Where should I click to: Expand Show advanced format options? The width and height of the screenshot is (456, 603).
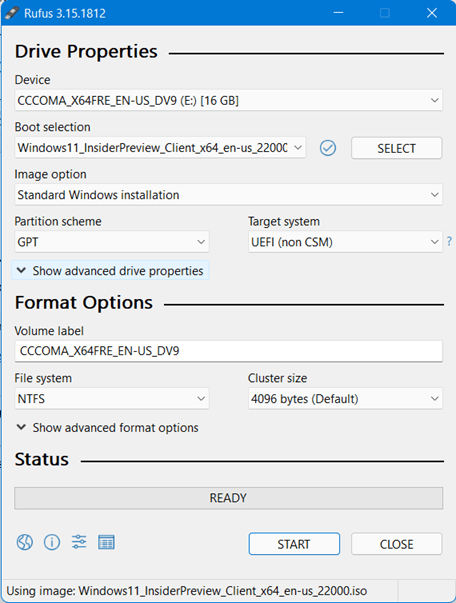click(x=108, y=428)
